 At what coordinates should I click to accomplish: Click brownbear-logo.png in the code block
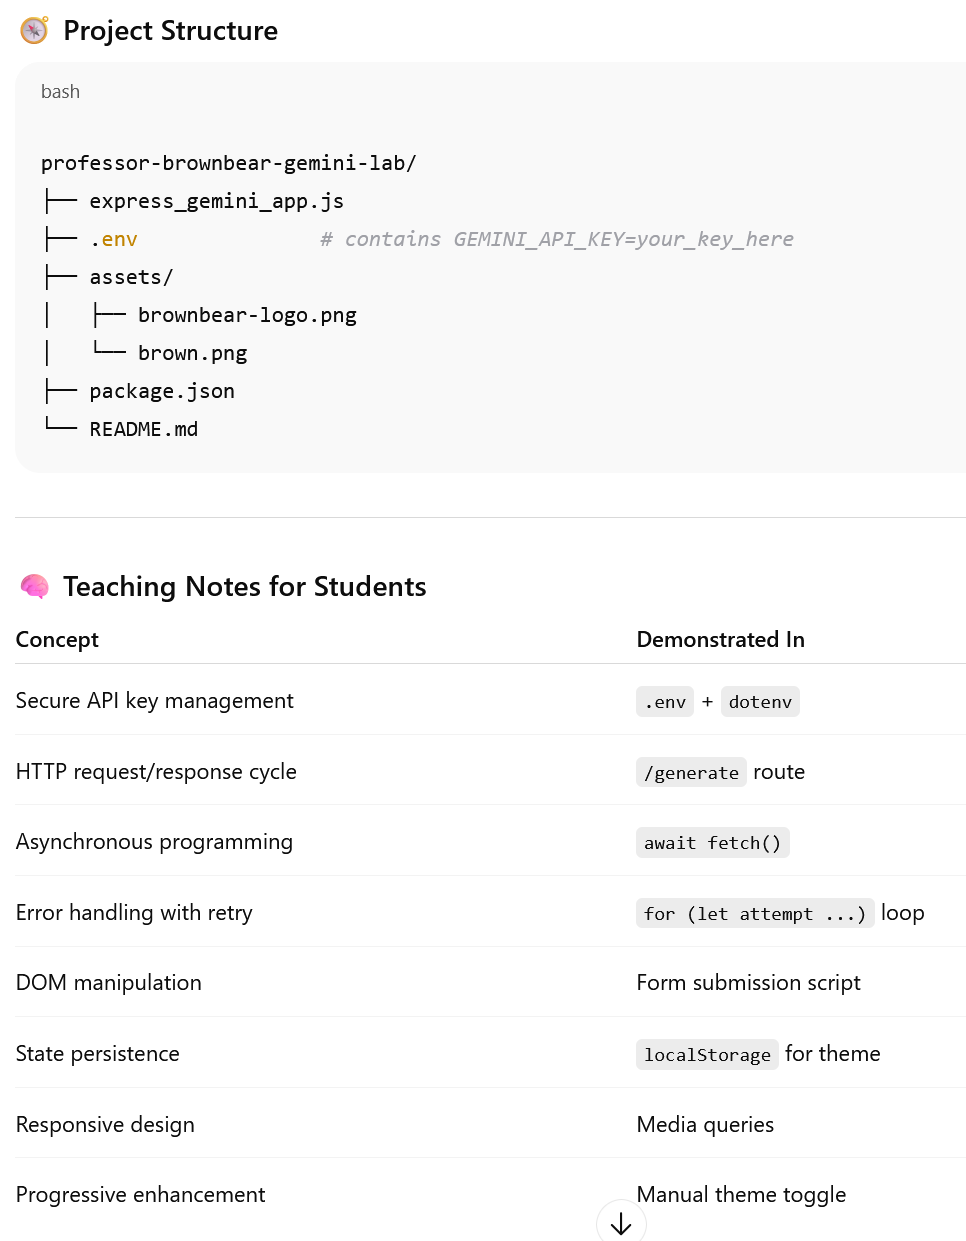pyautogui.click(x=247, y=315)
